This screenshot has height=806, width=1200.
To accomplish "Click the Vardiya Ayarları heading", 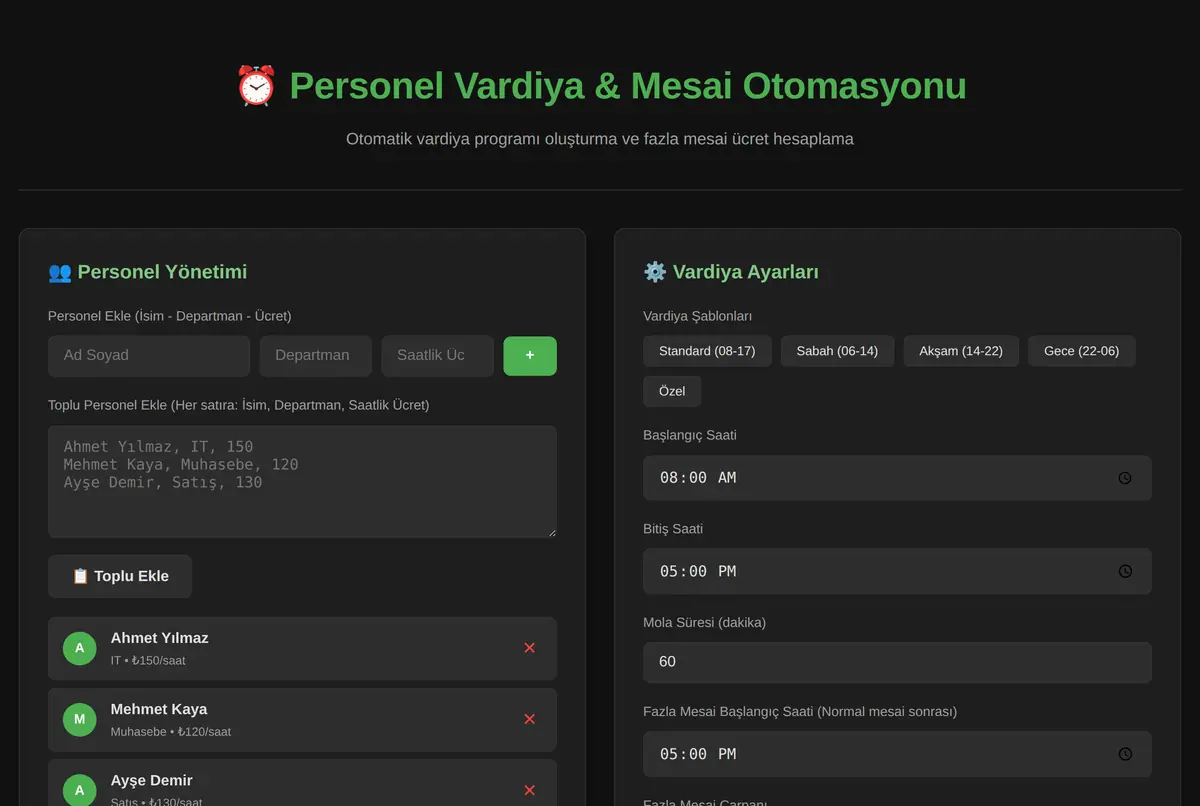I will coord(746,272).
